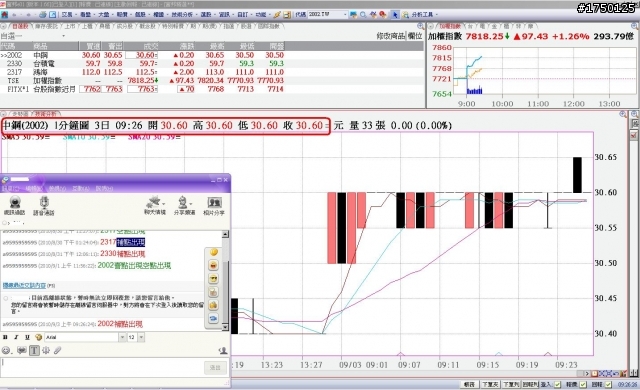Click the 欄位 button

coord(415,36)
